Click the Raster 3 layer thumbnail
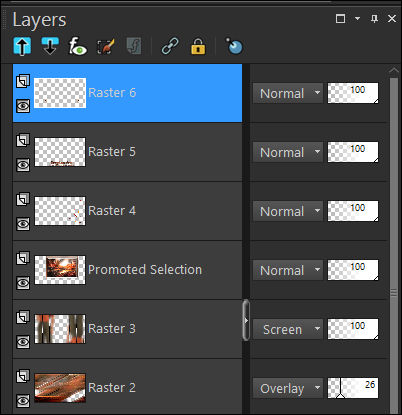This screenshot has width=402, height=415. (x=60, y=329)
